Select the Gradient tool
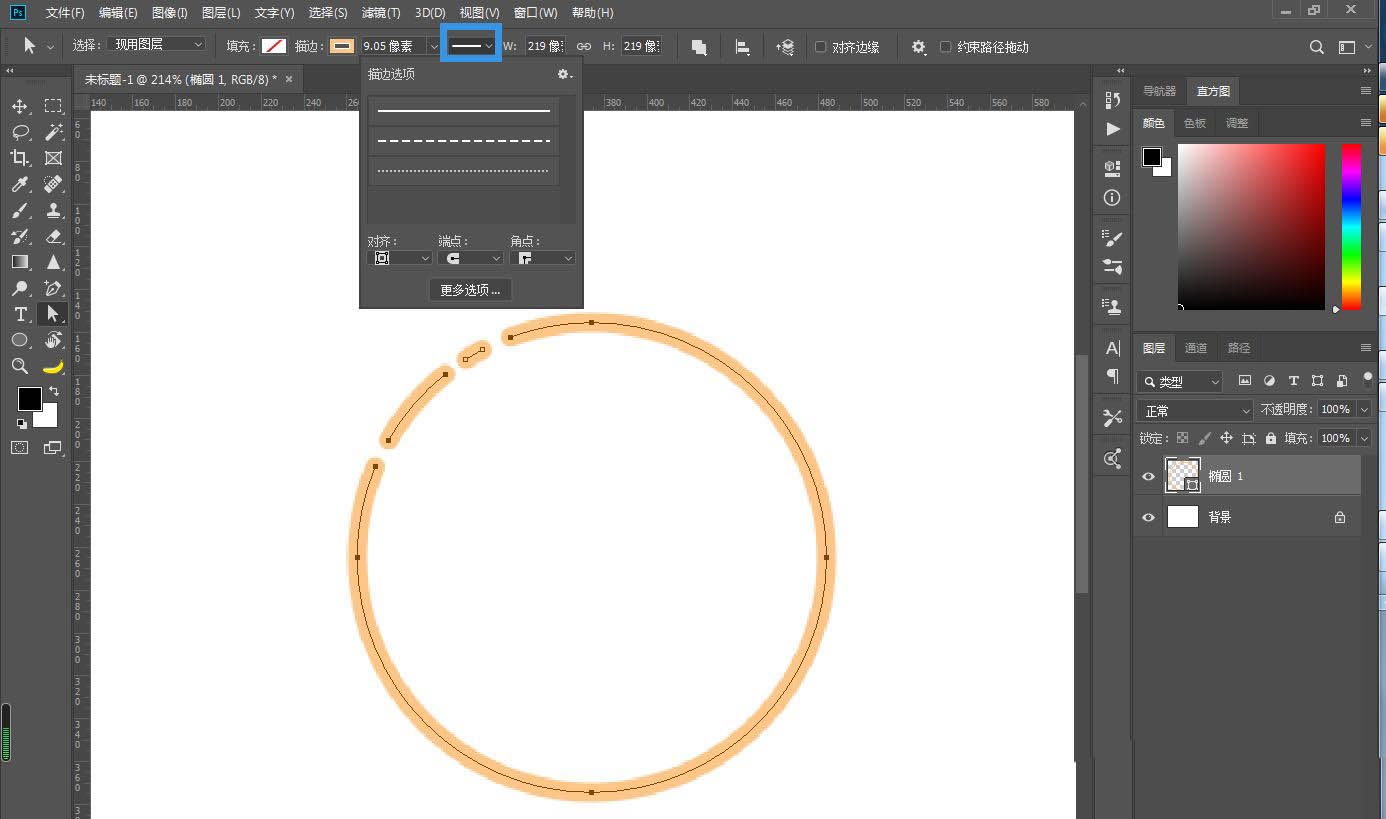The image size is (1386, 819). tap(20, 262)
